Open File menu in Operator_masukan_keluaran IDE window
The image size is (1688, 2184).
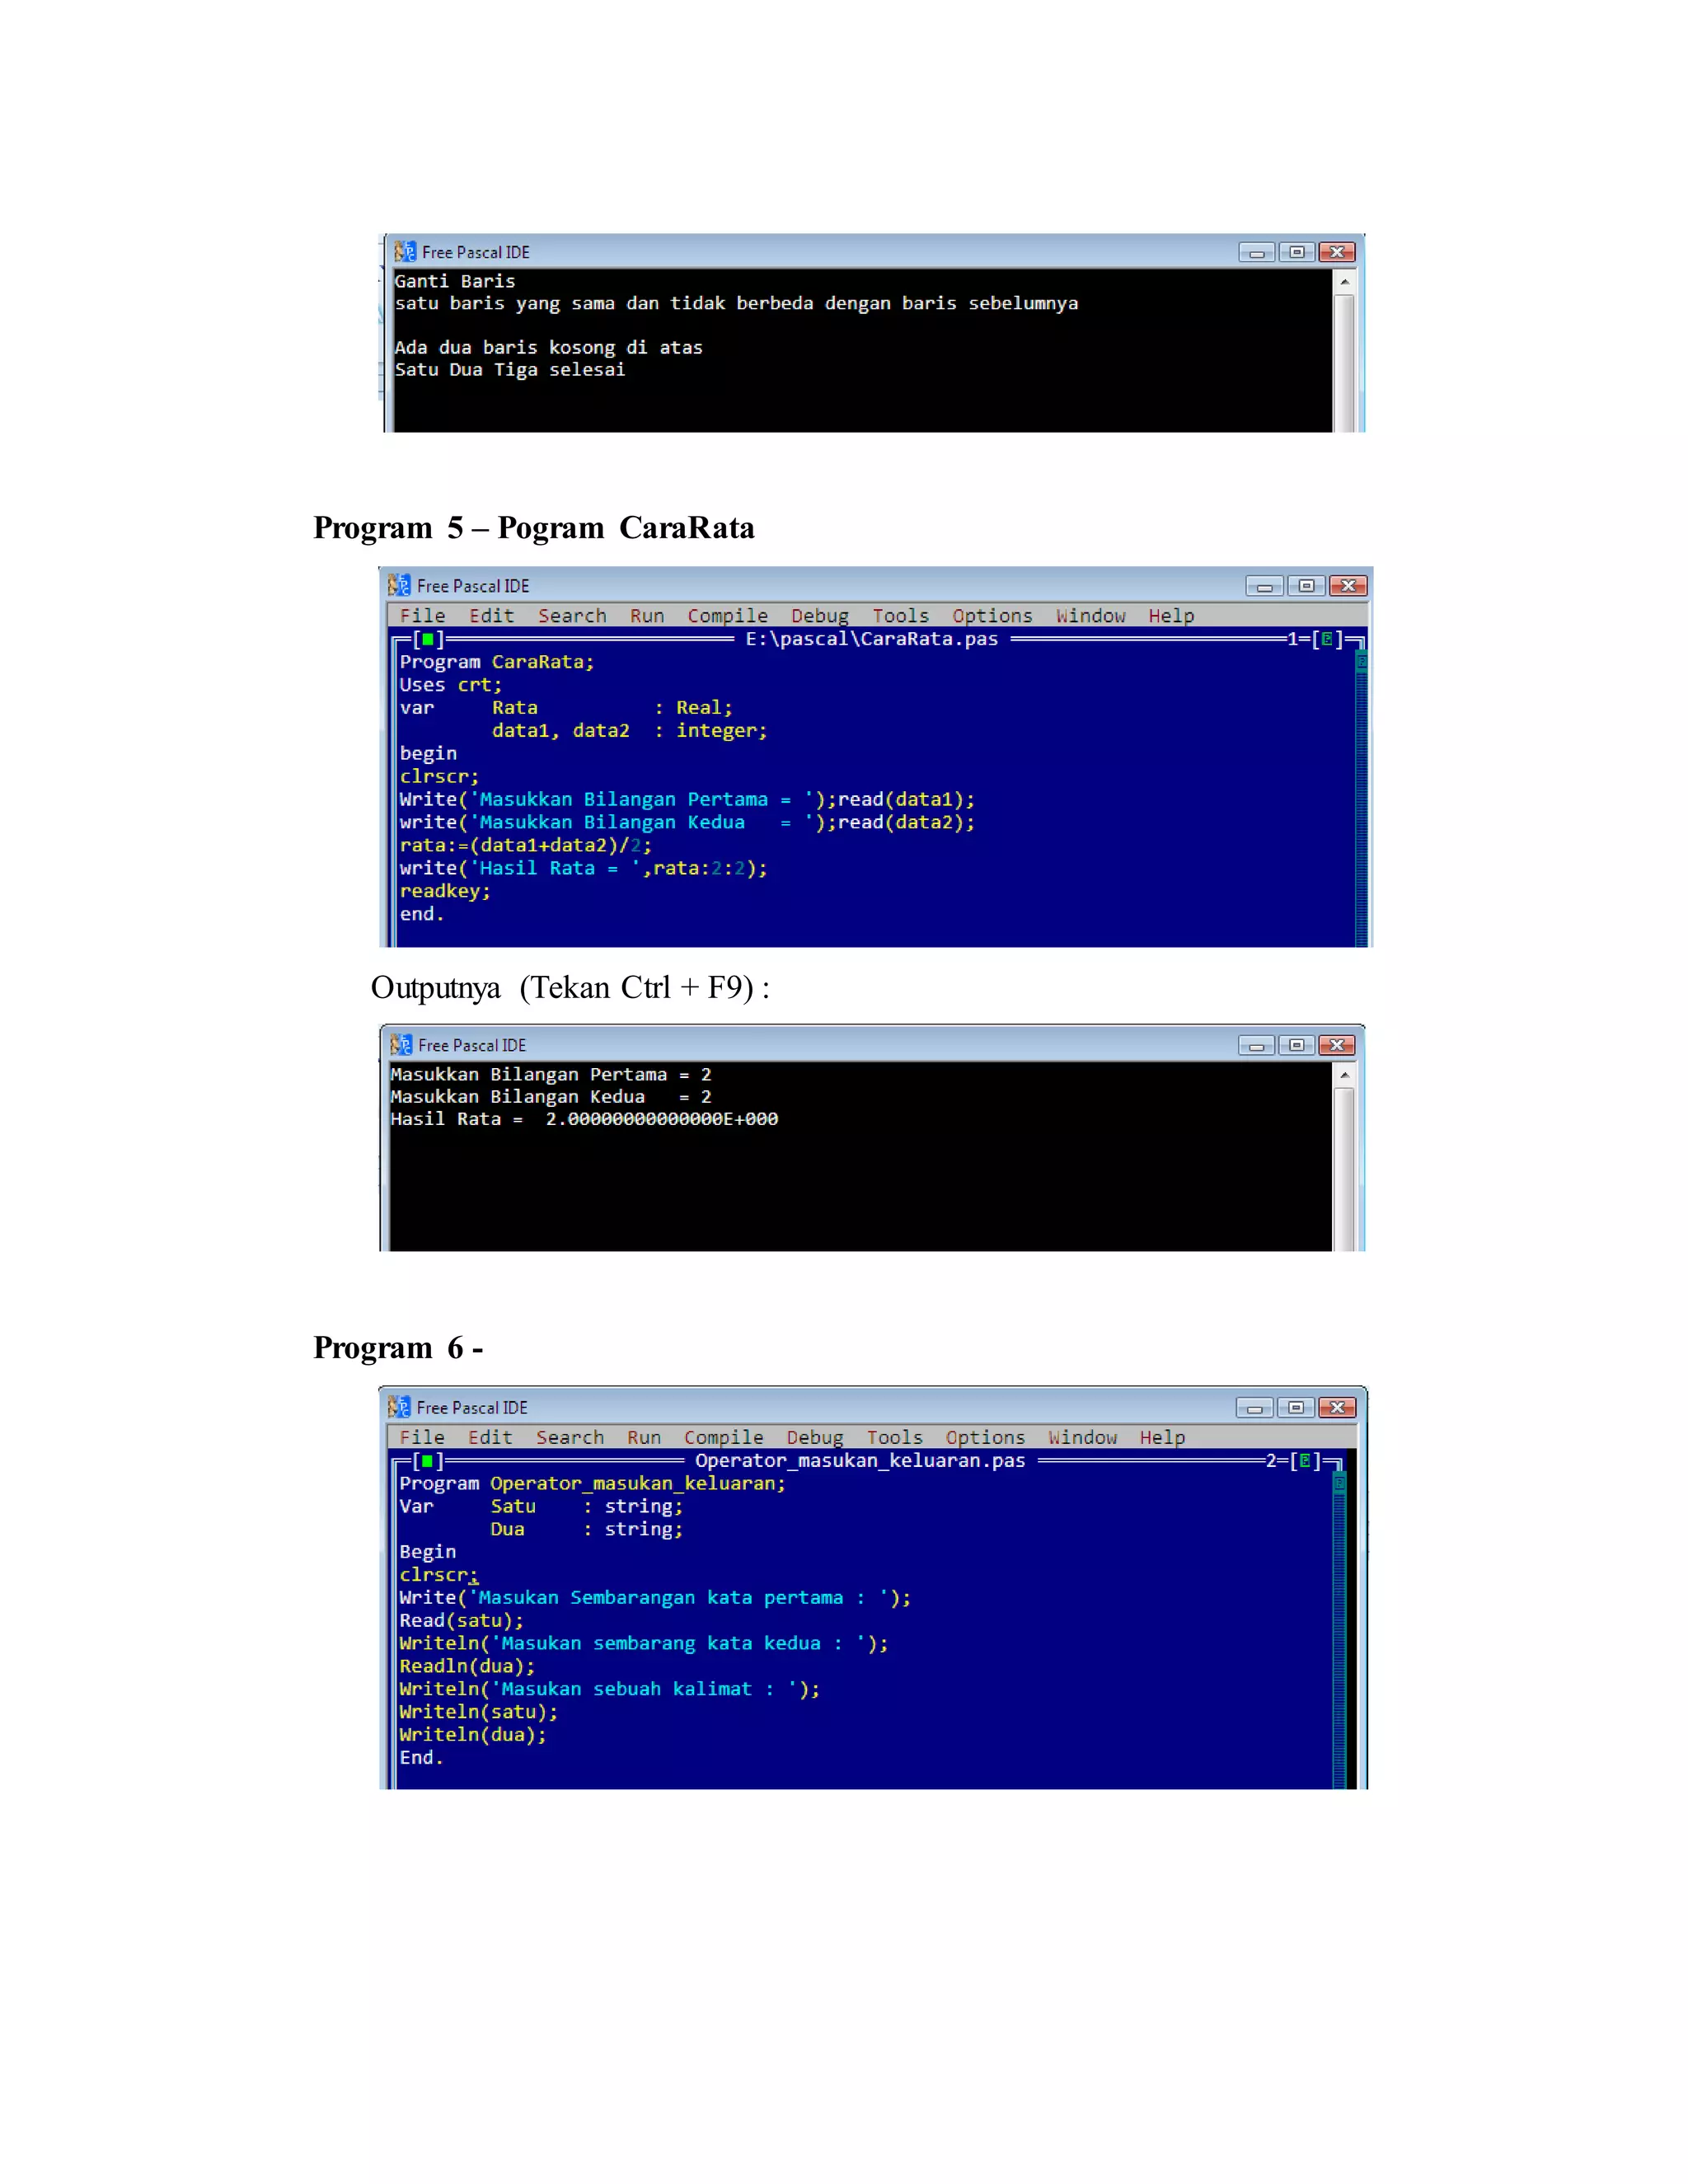click(422, 1437)
